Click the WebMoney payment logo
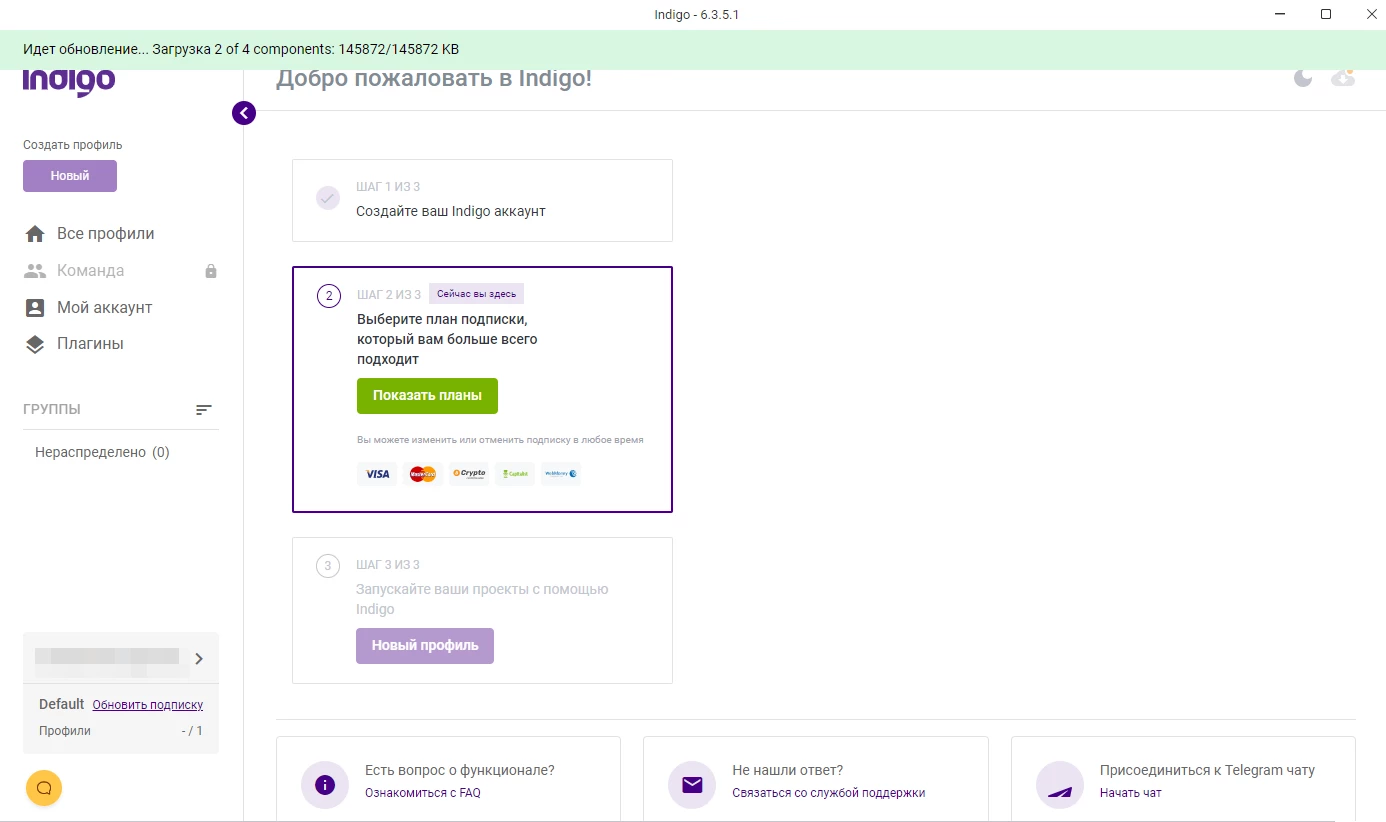The height and width of the screenshot is (822, 1386). [x=561, y=474]
